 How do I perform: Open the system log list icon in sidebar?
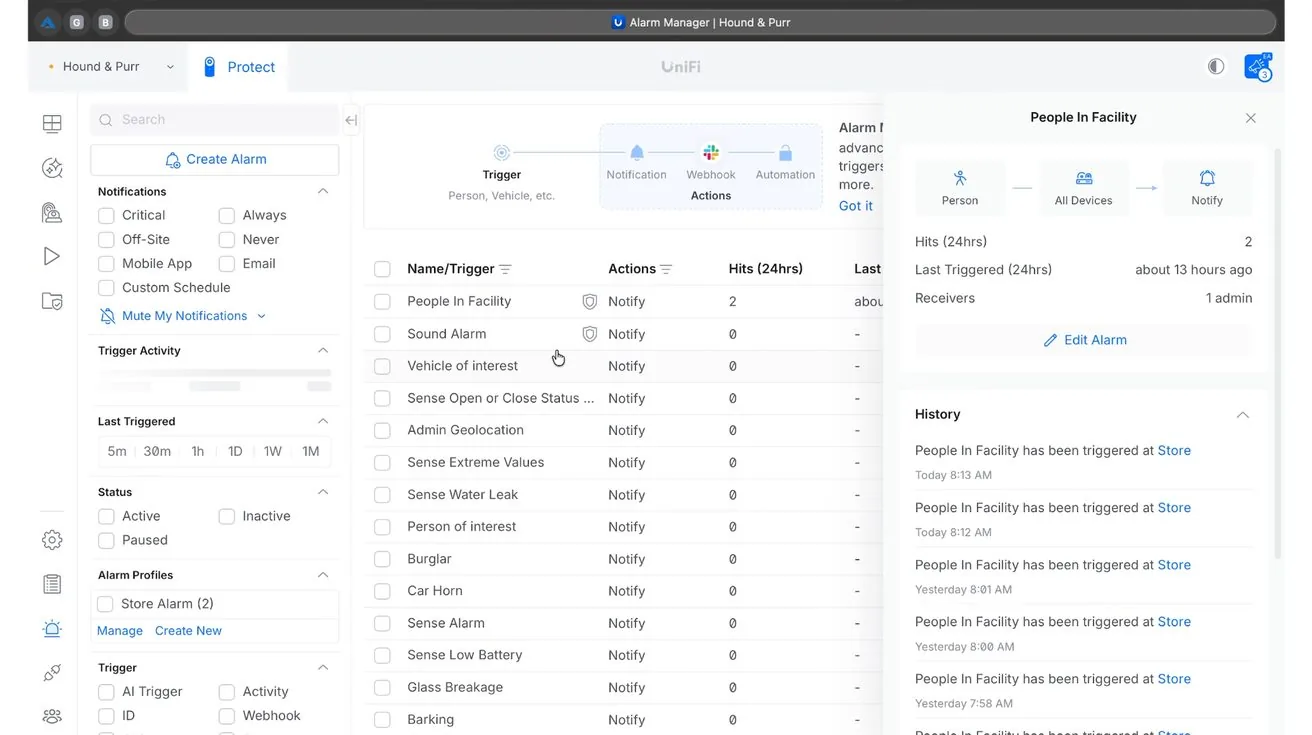(52, 584)
